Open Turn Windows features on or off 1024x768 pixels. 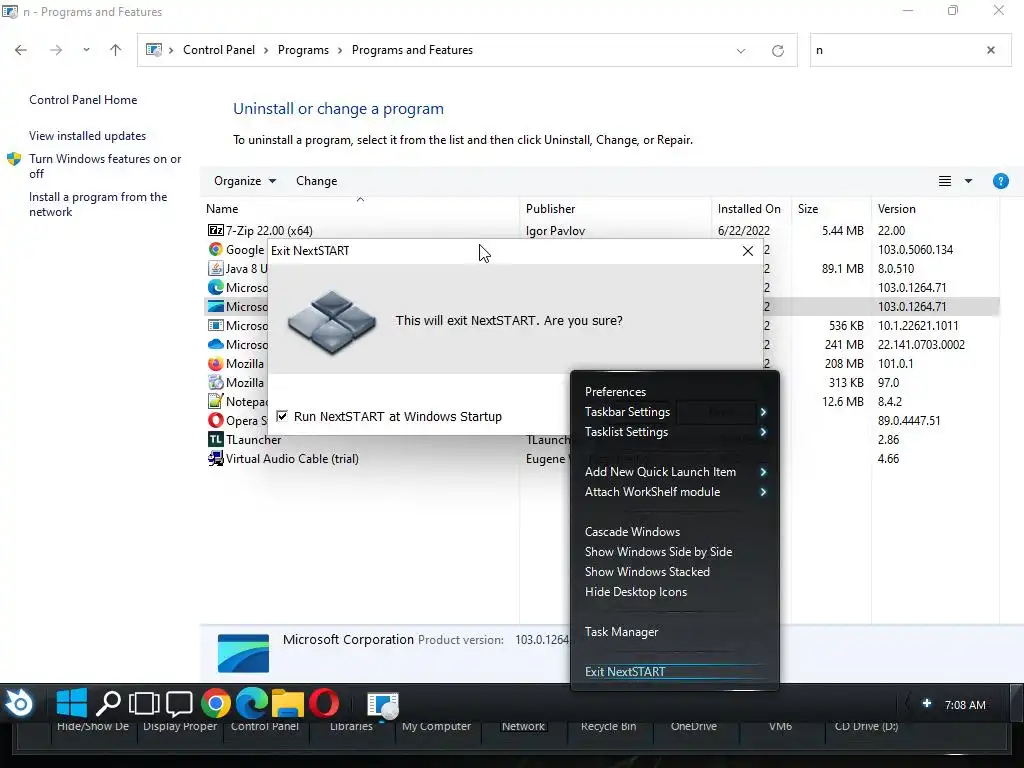[105, 166]
